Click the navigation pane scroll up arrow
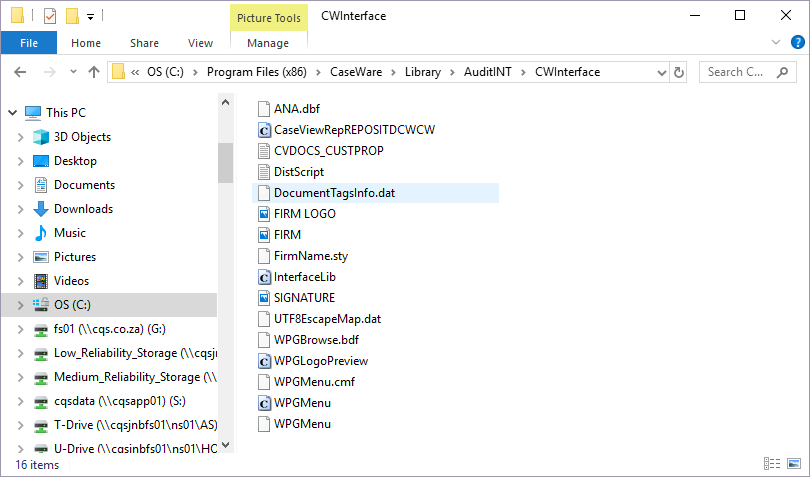The width and height of the screenshot is (810, 477). point(225,102)
